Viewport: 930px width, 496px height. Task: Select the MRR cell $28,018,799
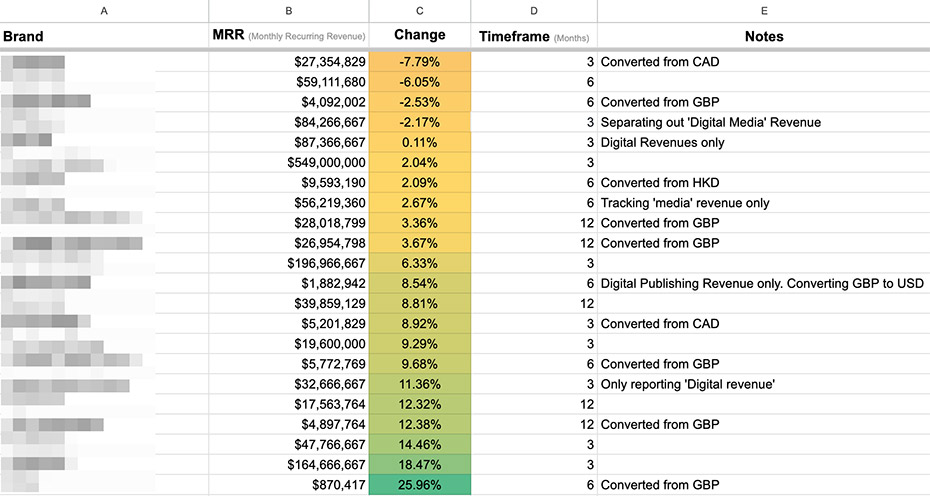289,223
